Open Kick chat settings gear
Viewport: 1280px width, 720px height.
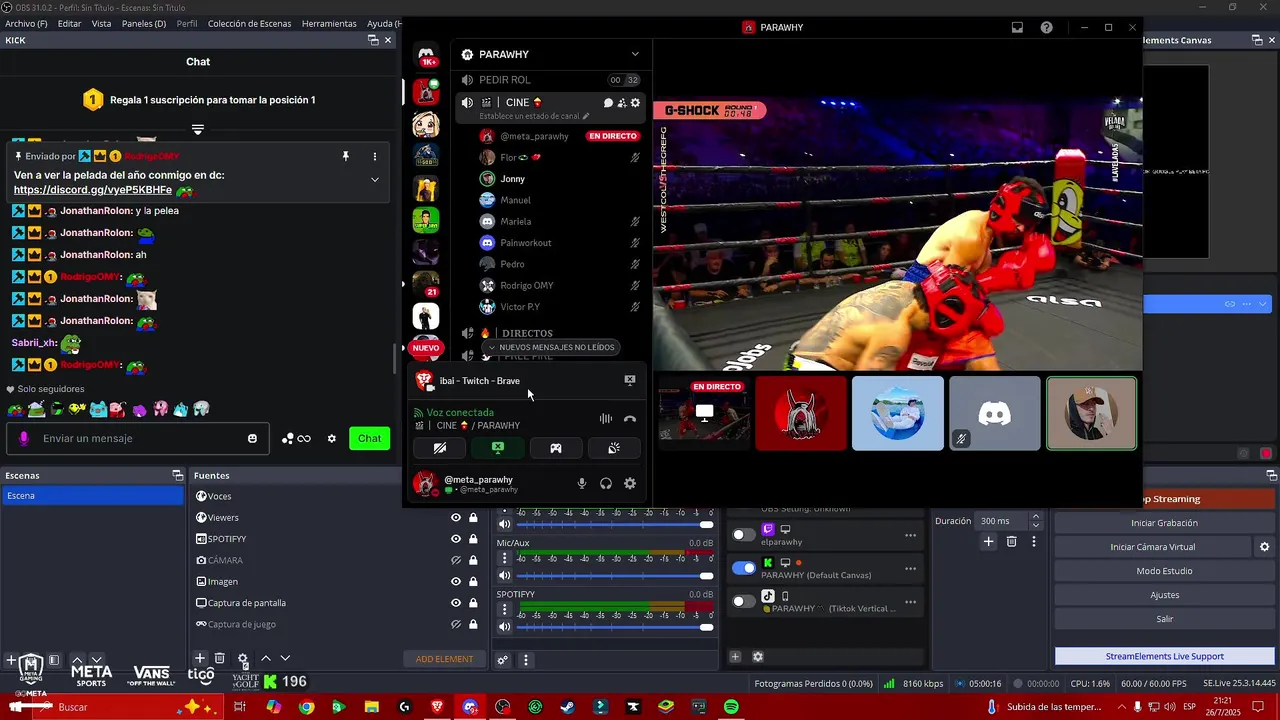332,438
